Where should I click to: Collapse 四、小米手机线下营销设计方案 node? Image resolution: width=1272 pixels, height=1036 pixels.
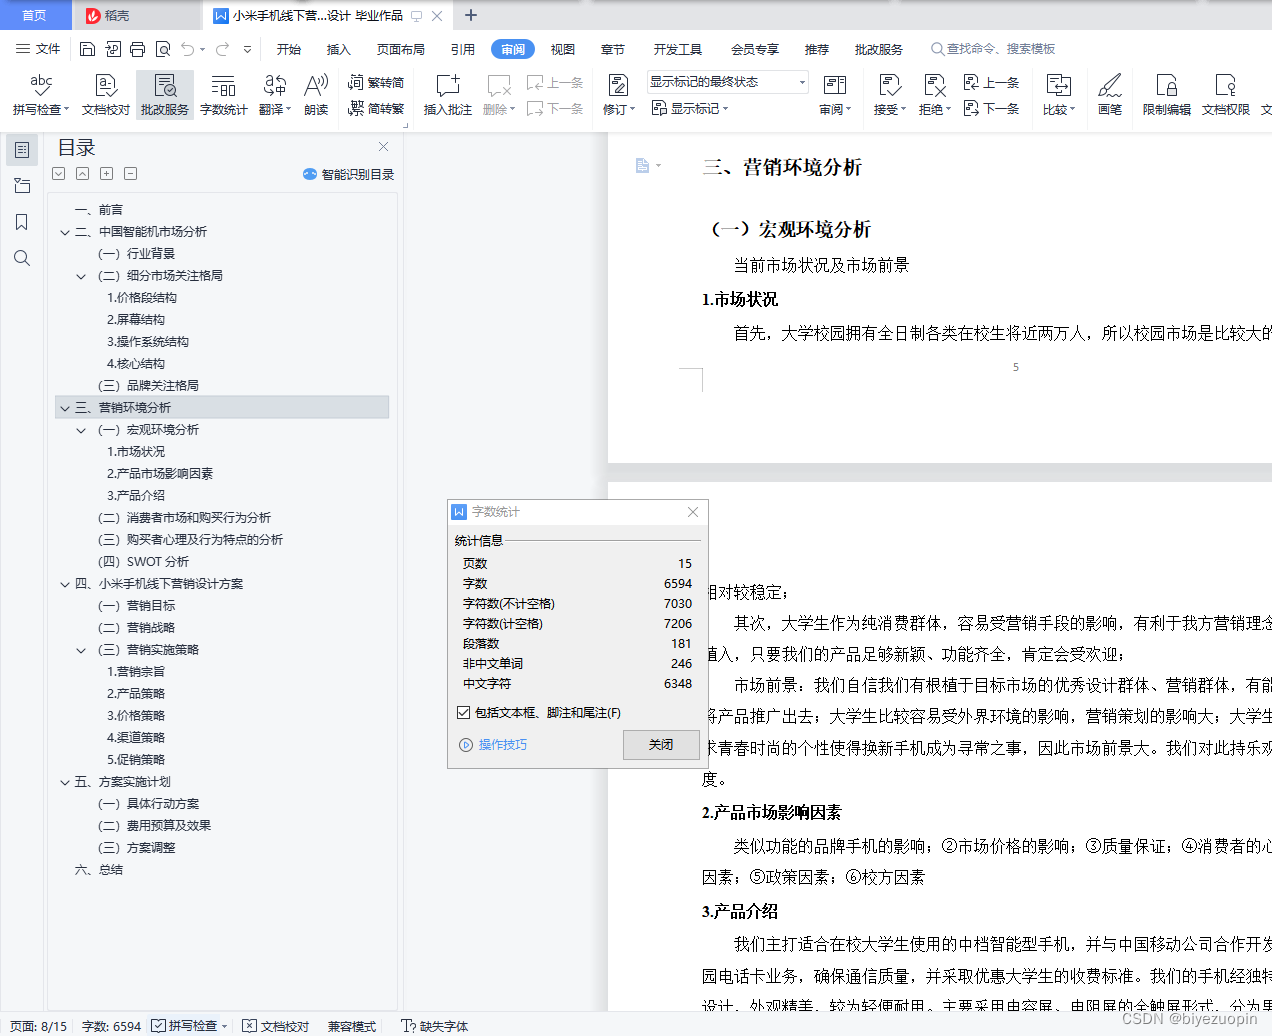click(65, 584)
